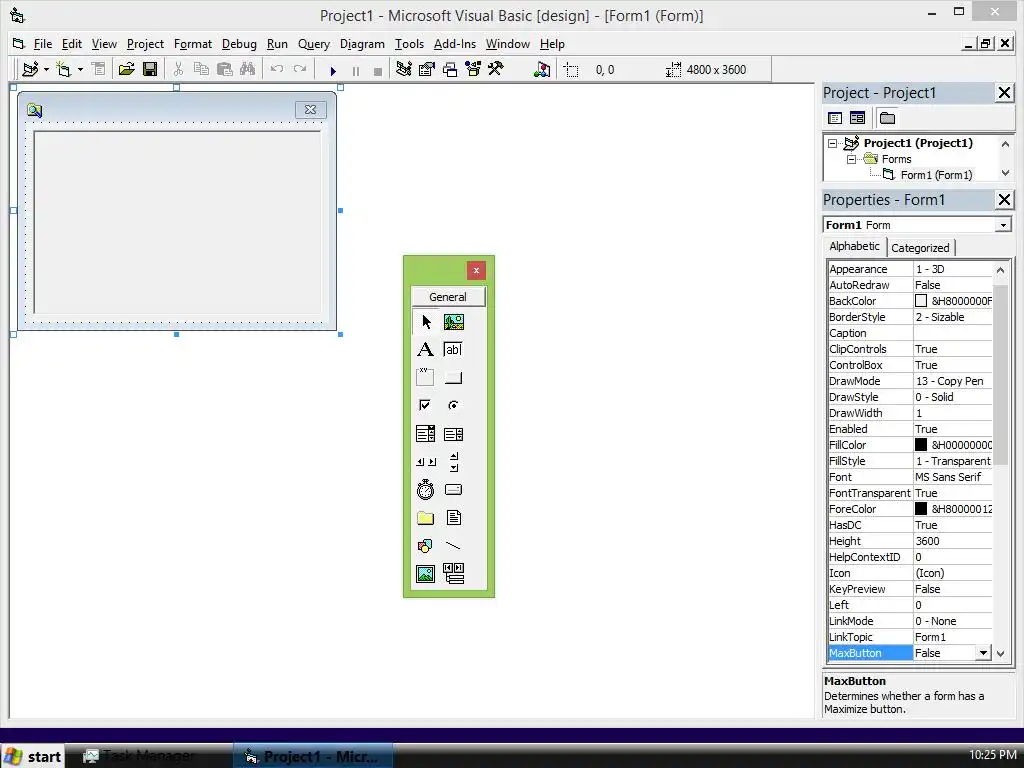Screen dimensions: 1024x768
Task: Select the PictureBox tool in the toolbox
Action: (454, 322)
